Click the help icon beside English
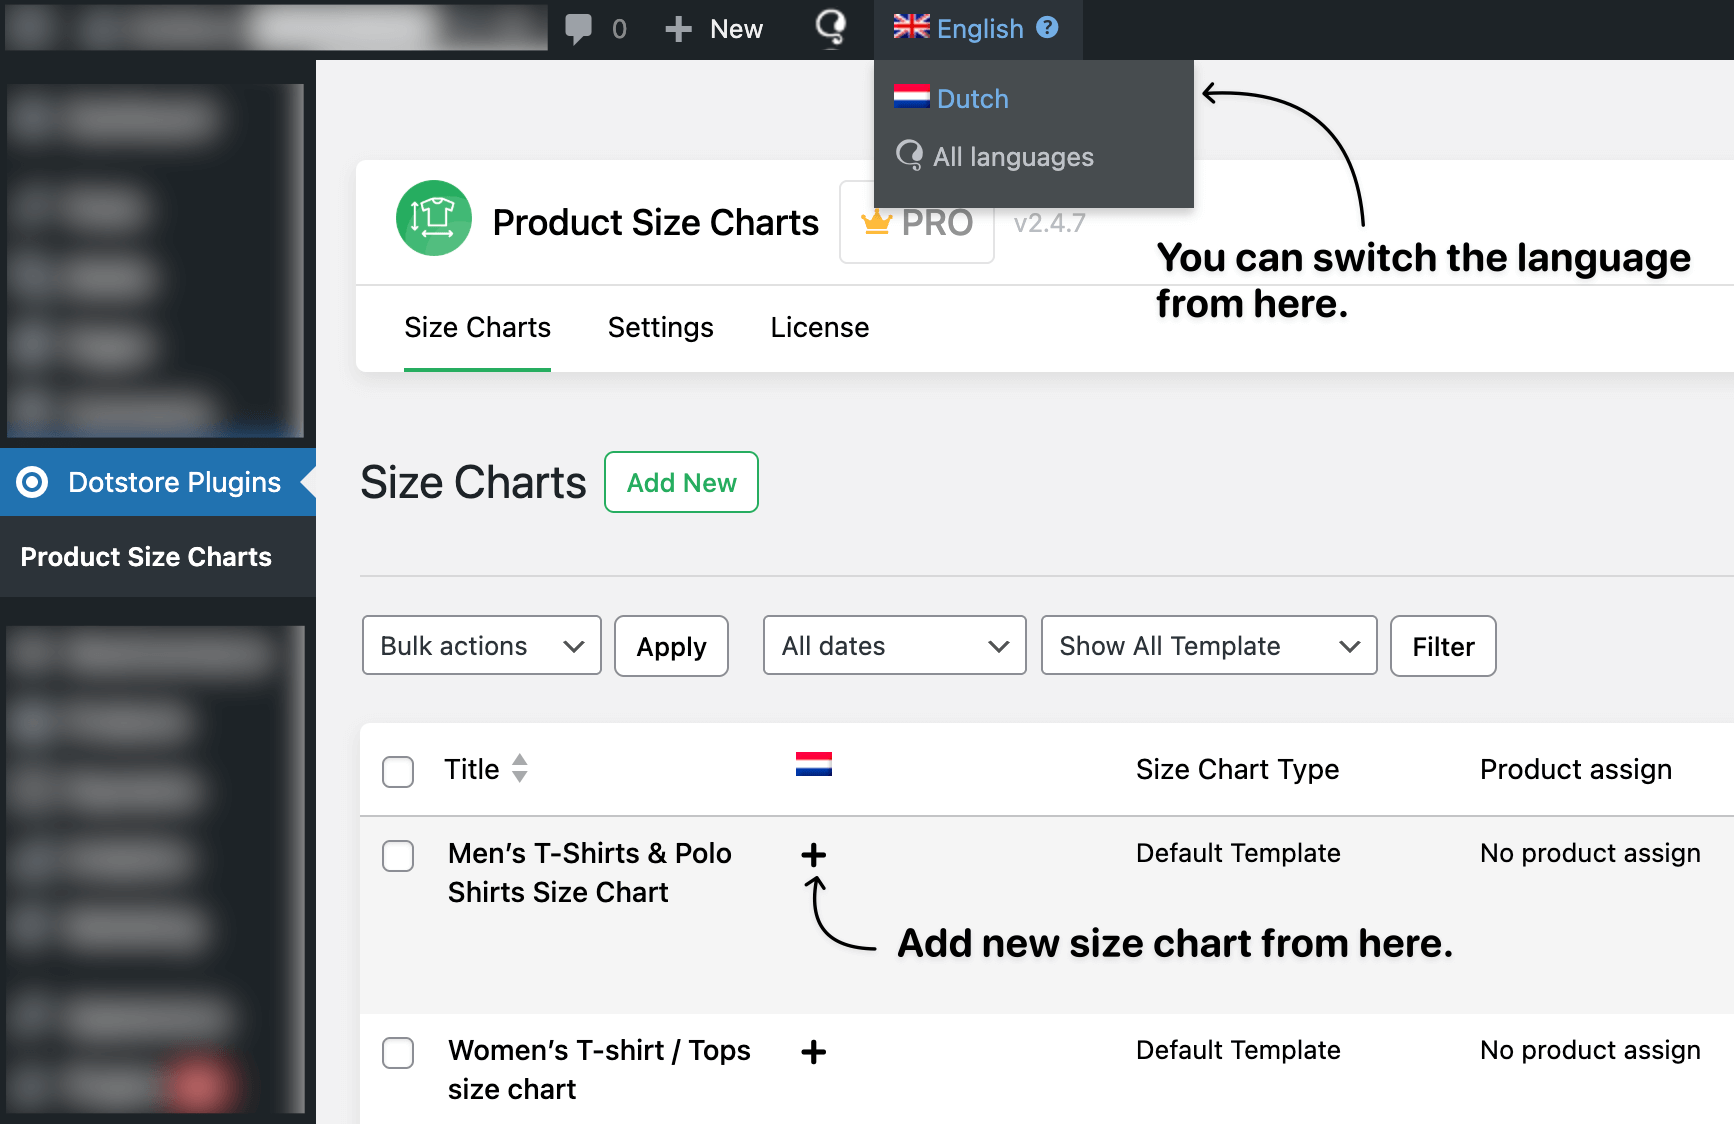 click(1046, 27)
